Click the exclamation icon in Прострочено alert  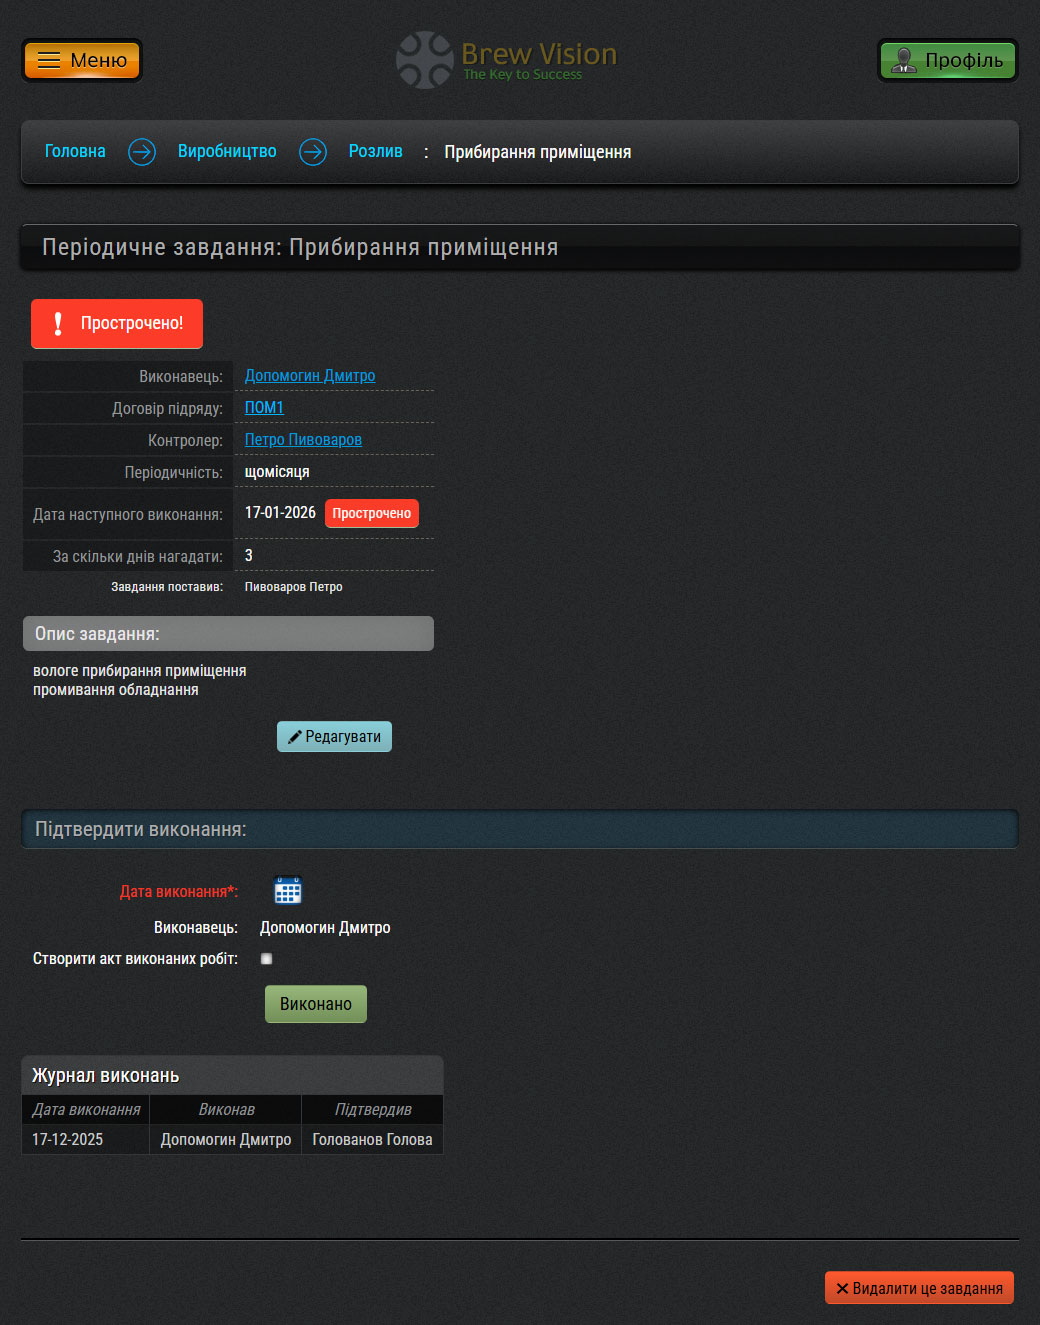(x=58, y=324)
